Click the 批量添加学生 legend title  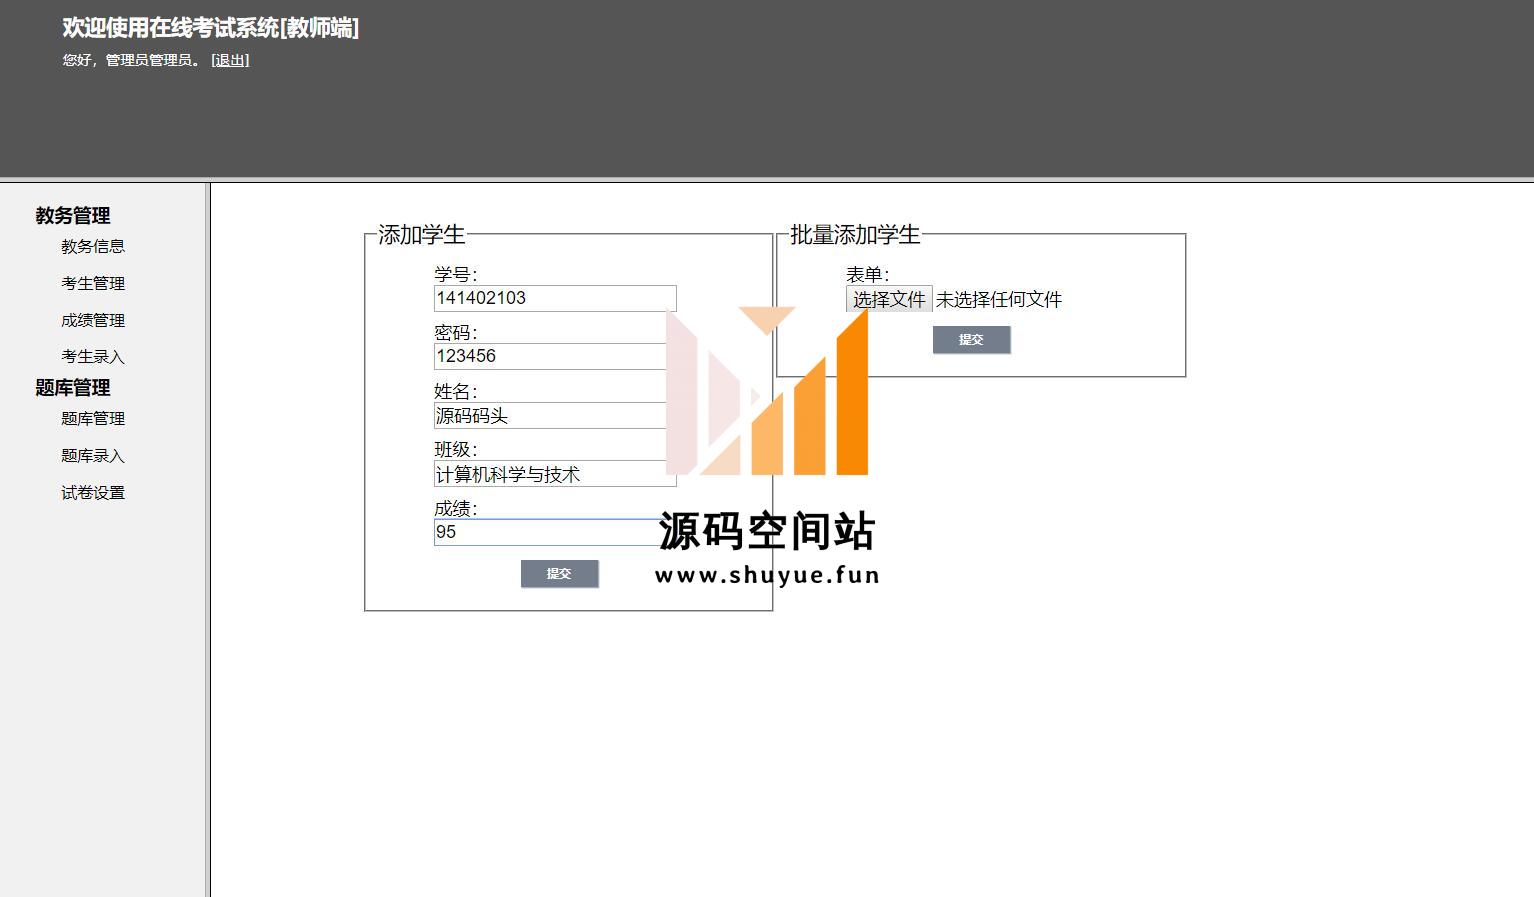coord(855,234)
